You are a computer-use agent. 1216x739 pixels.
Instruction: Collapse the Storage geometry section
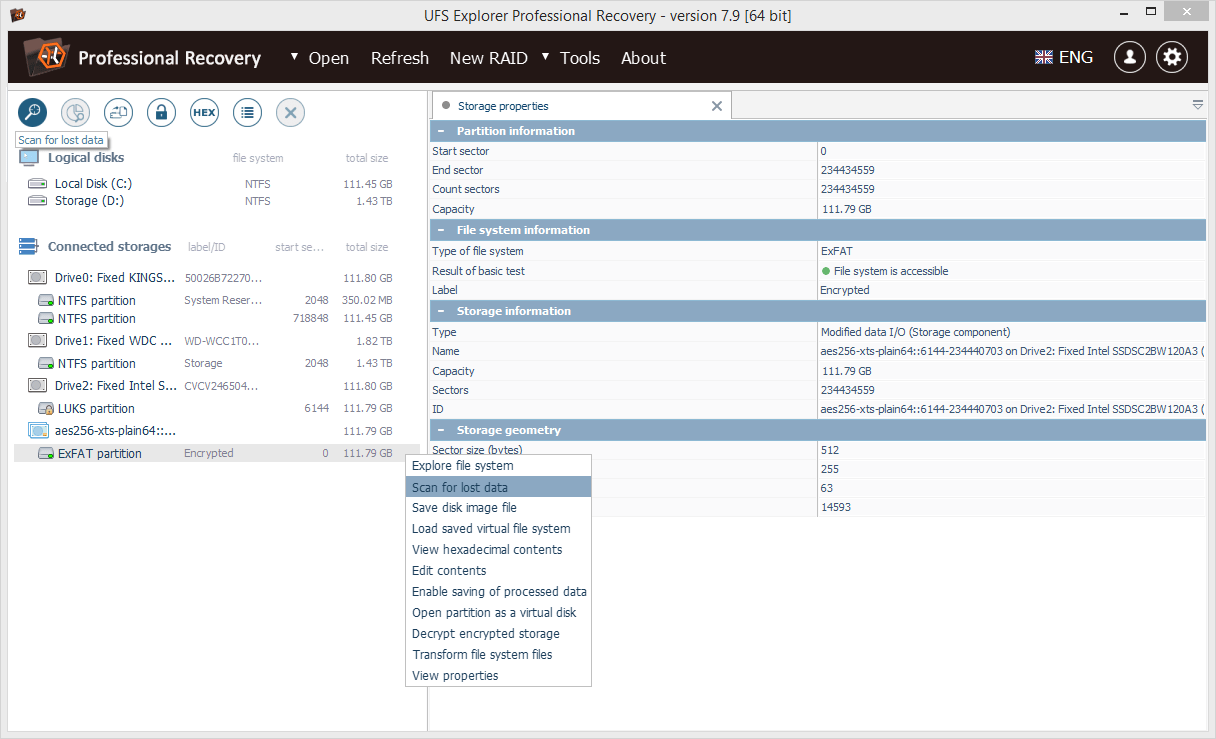[x=441, y=430]
